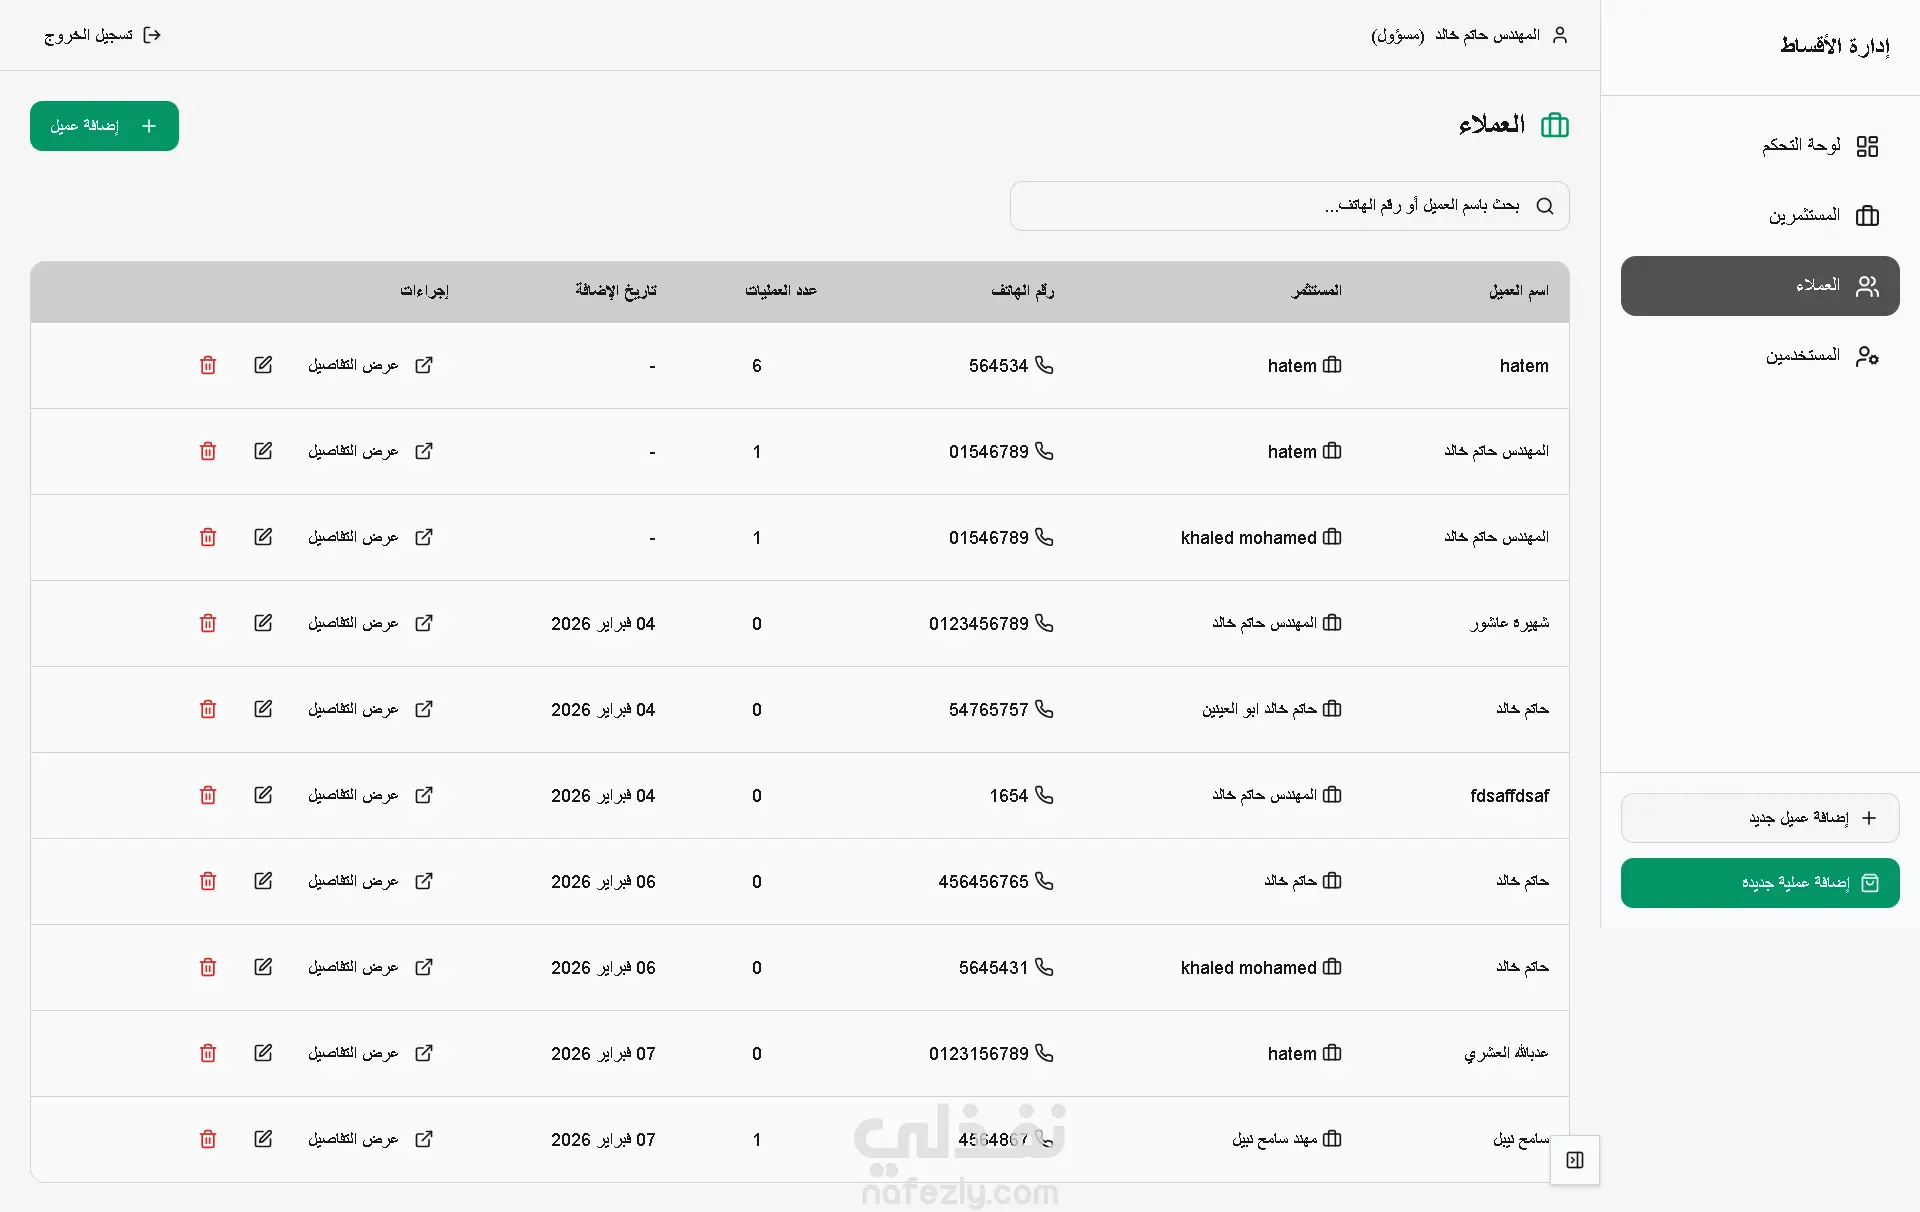Collapse the sidebar panel toggle
Screen dimensions: 1920x1212
click(x=1575, y=1160)
